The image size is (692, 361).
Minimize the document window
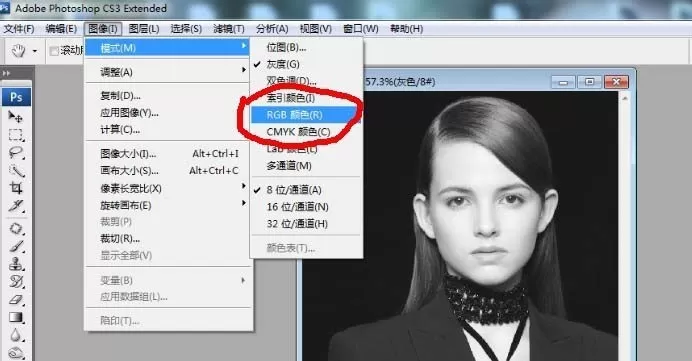(x=563, y=82)
